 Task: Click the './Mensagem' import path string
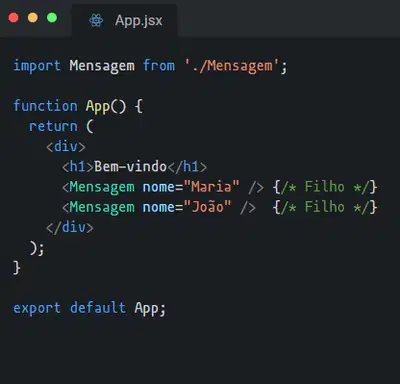click(x=232, y=66)
